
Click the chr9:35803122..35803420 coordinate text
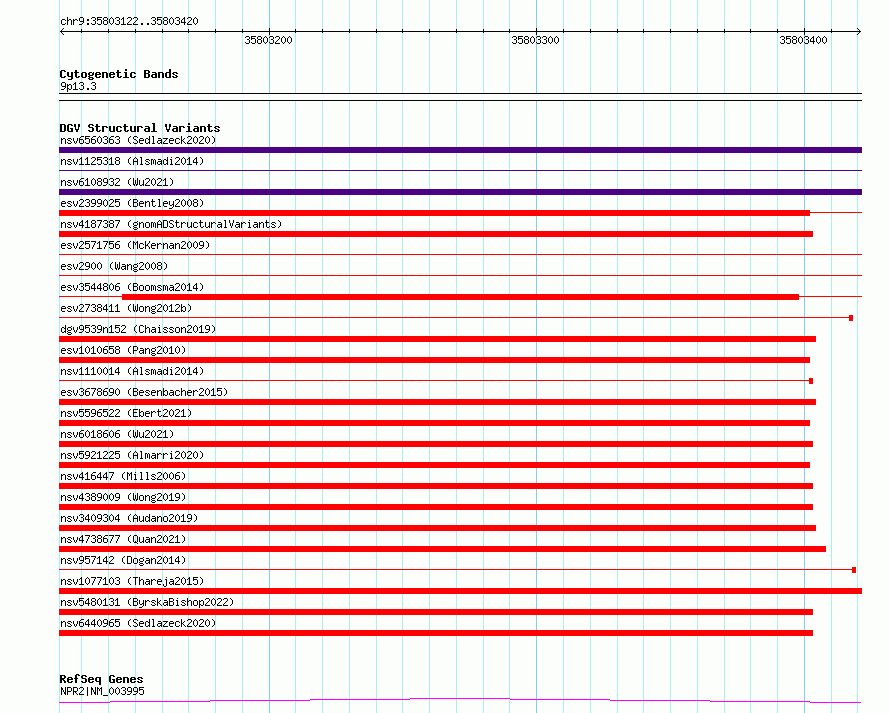coord(129,22)
